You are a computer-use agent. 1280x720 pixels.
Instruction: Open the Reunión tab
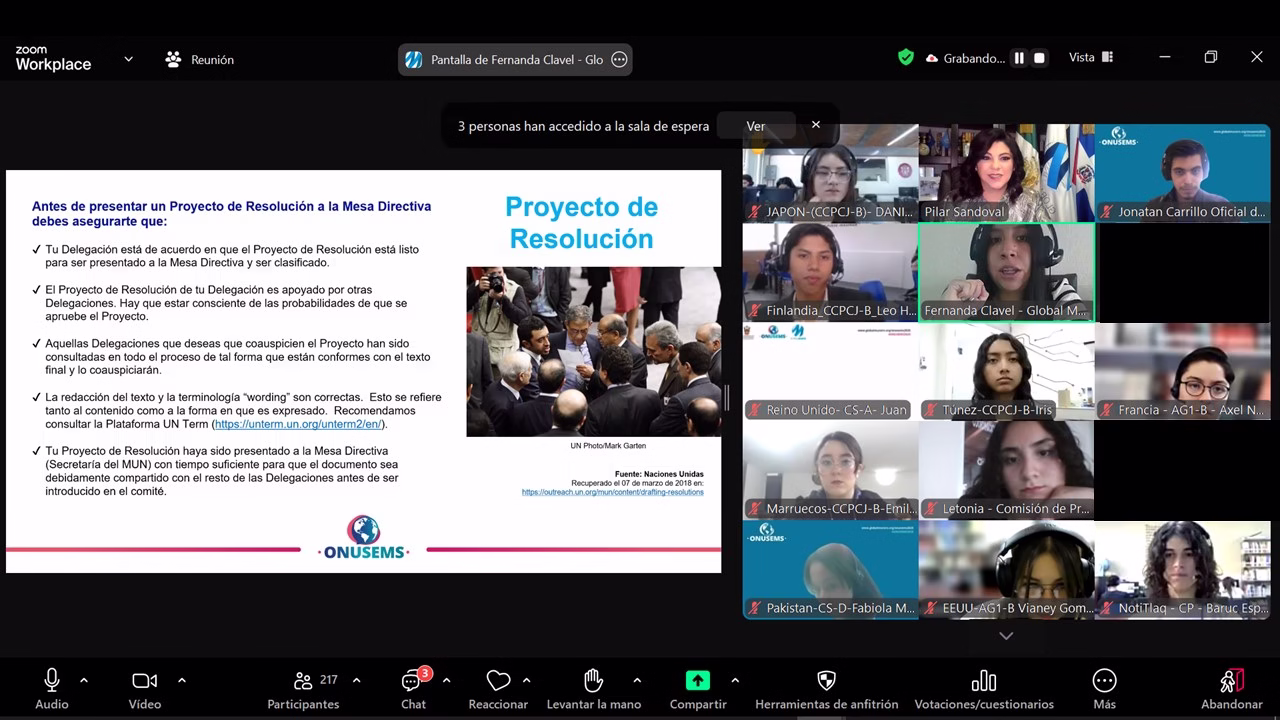[x=200, y=60]
